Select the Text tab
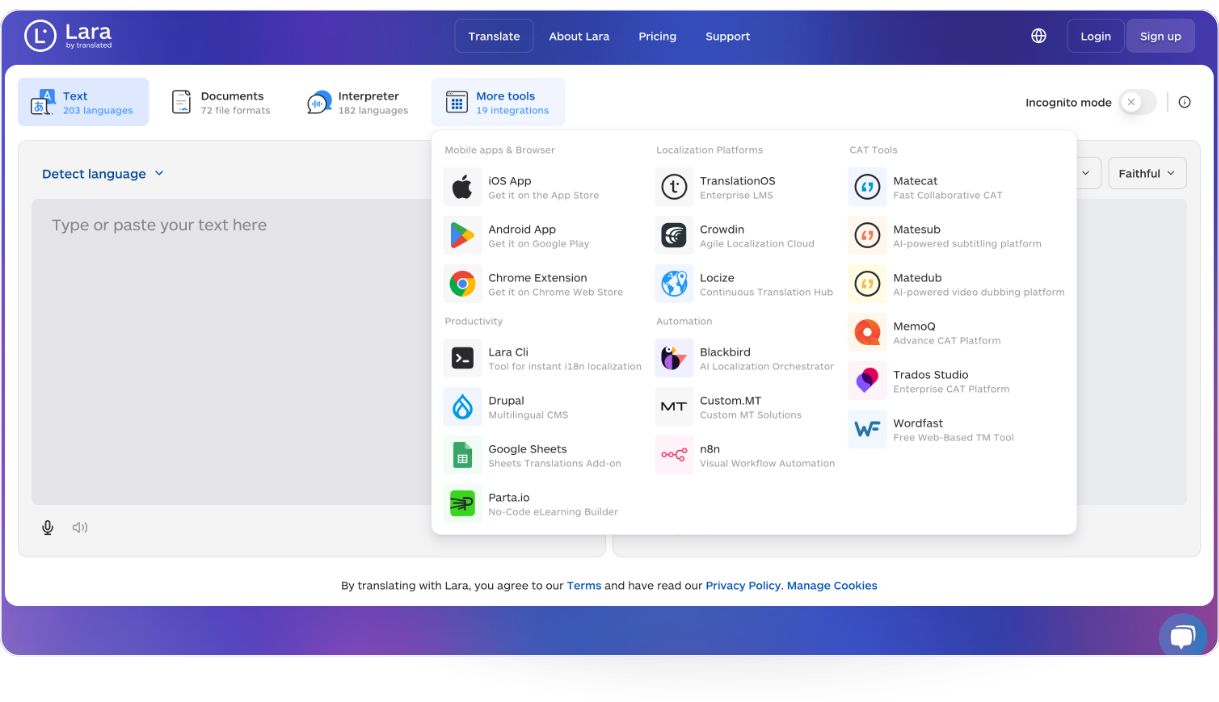The height and width of the screenshot is (702, 1219). (x=83, y=102)
